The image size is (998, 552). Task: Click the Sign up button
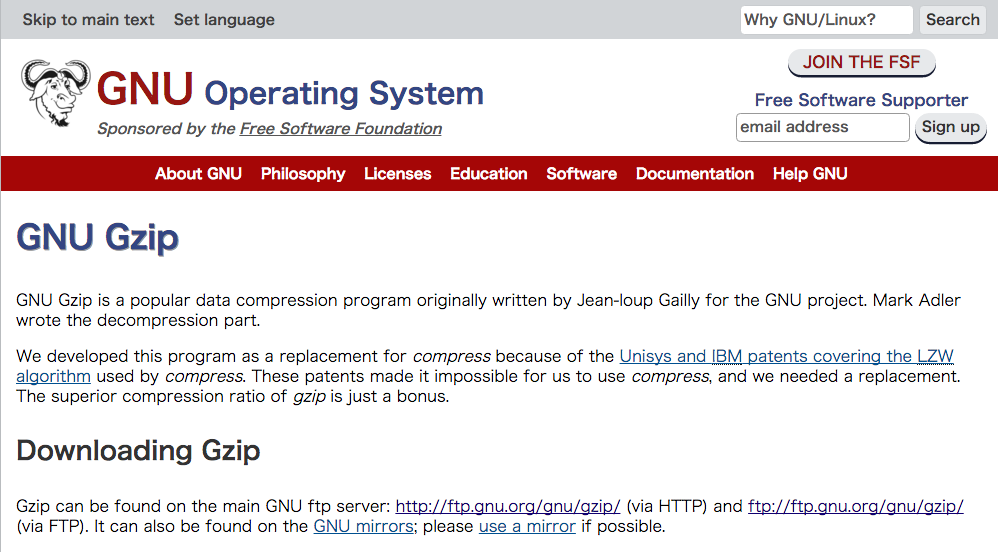pos(950,127)
